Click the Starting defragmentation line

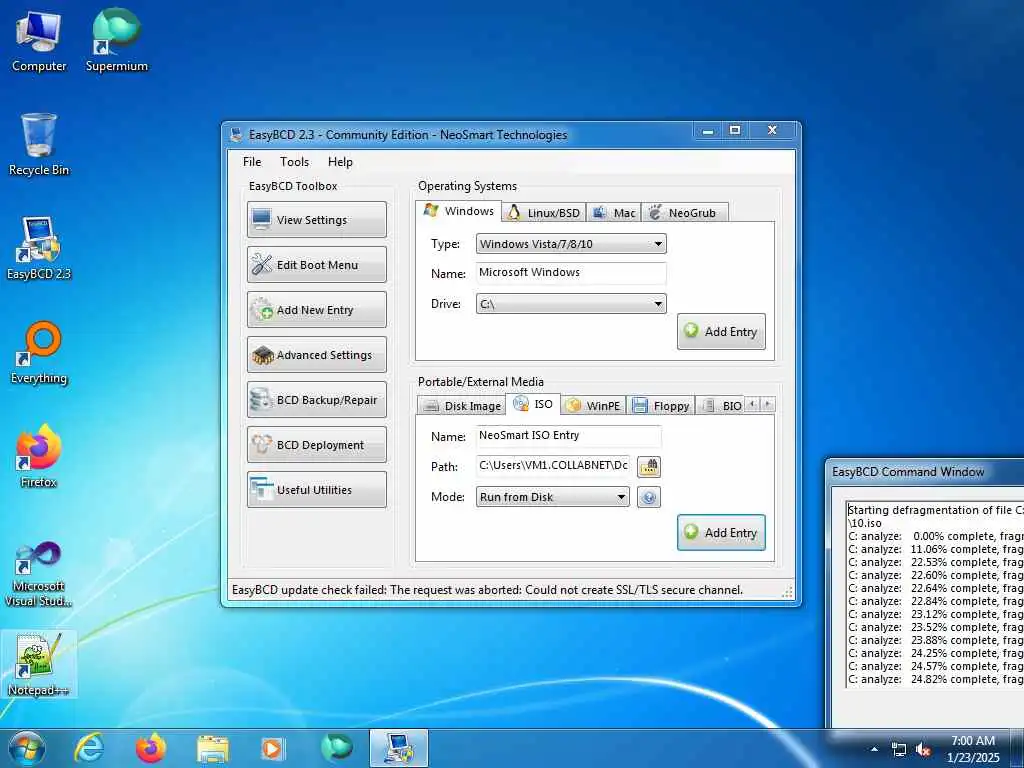(935, 510)
